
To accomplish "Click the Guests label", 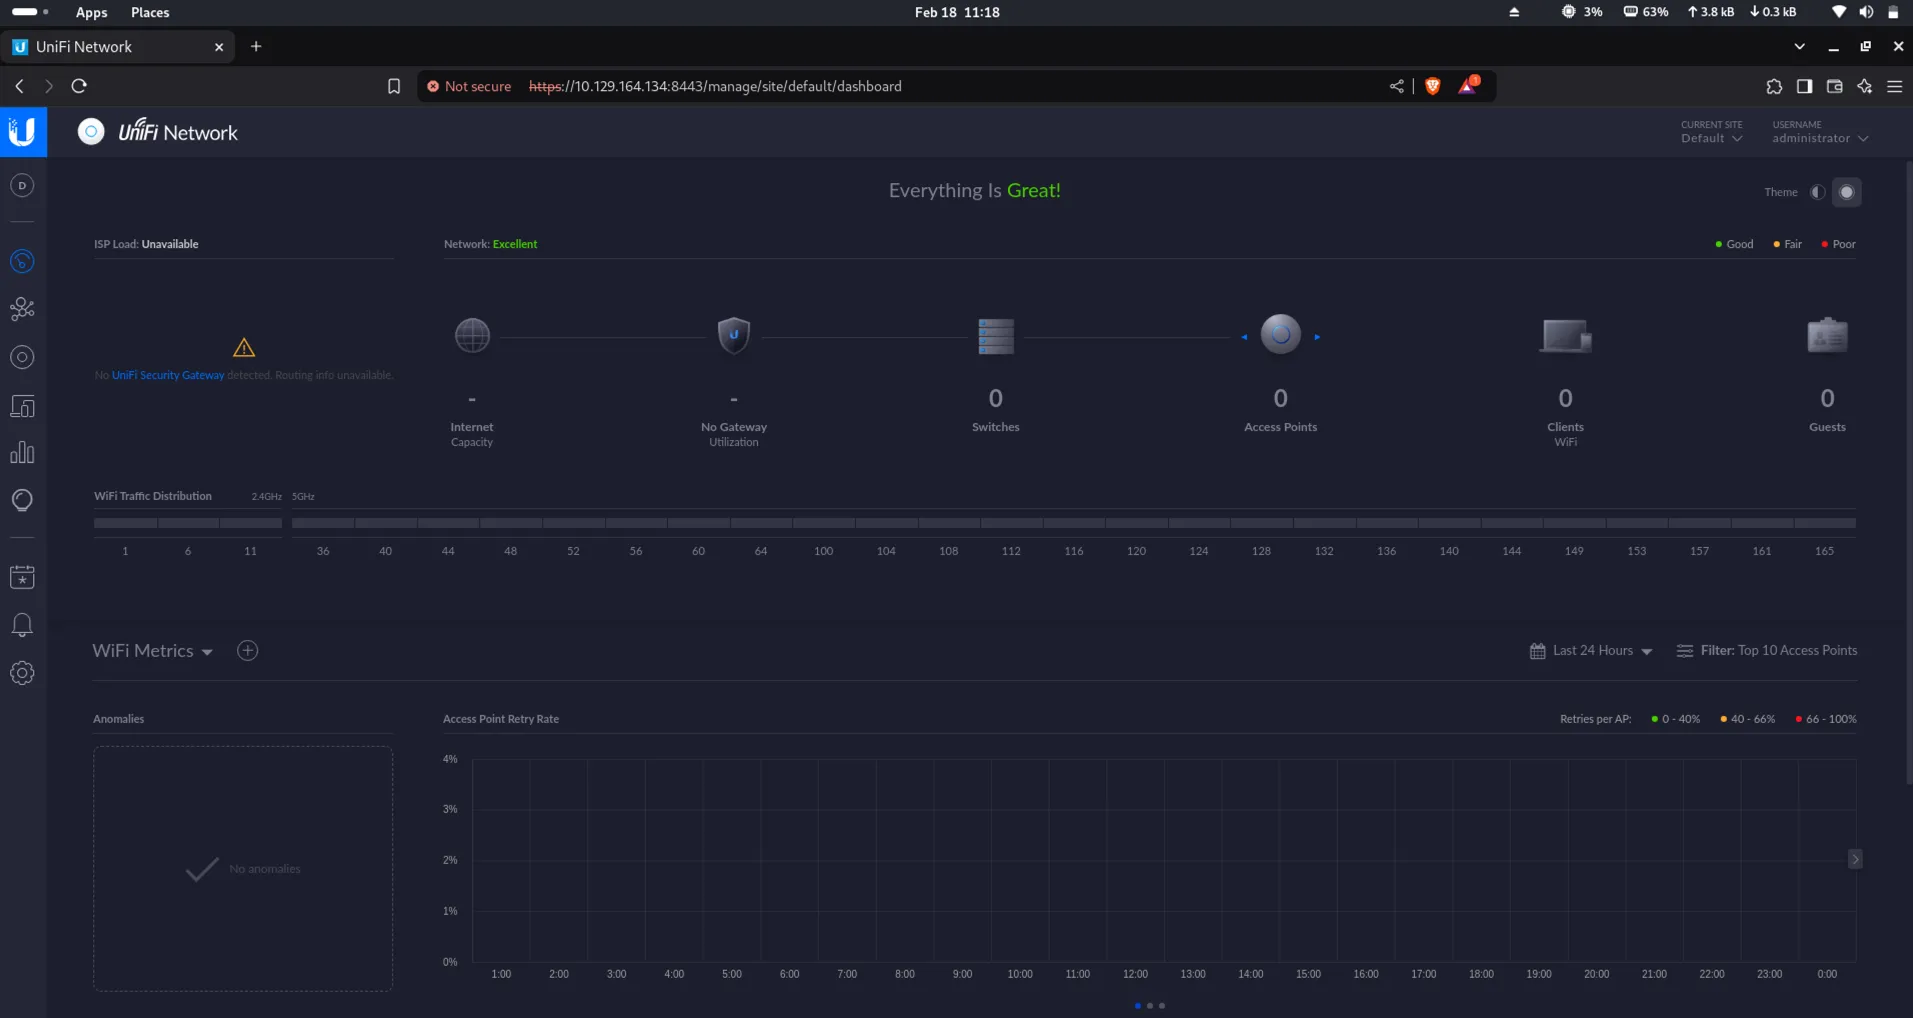I will 1827,427.
